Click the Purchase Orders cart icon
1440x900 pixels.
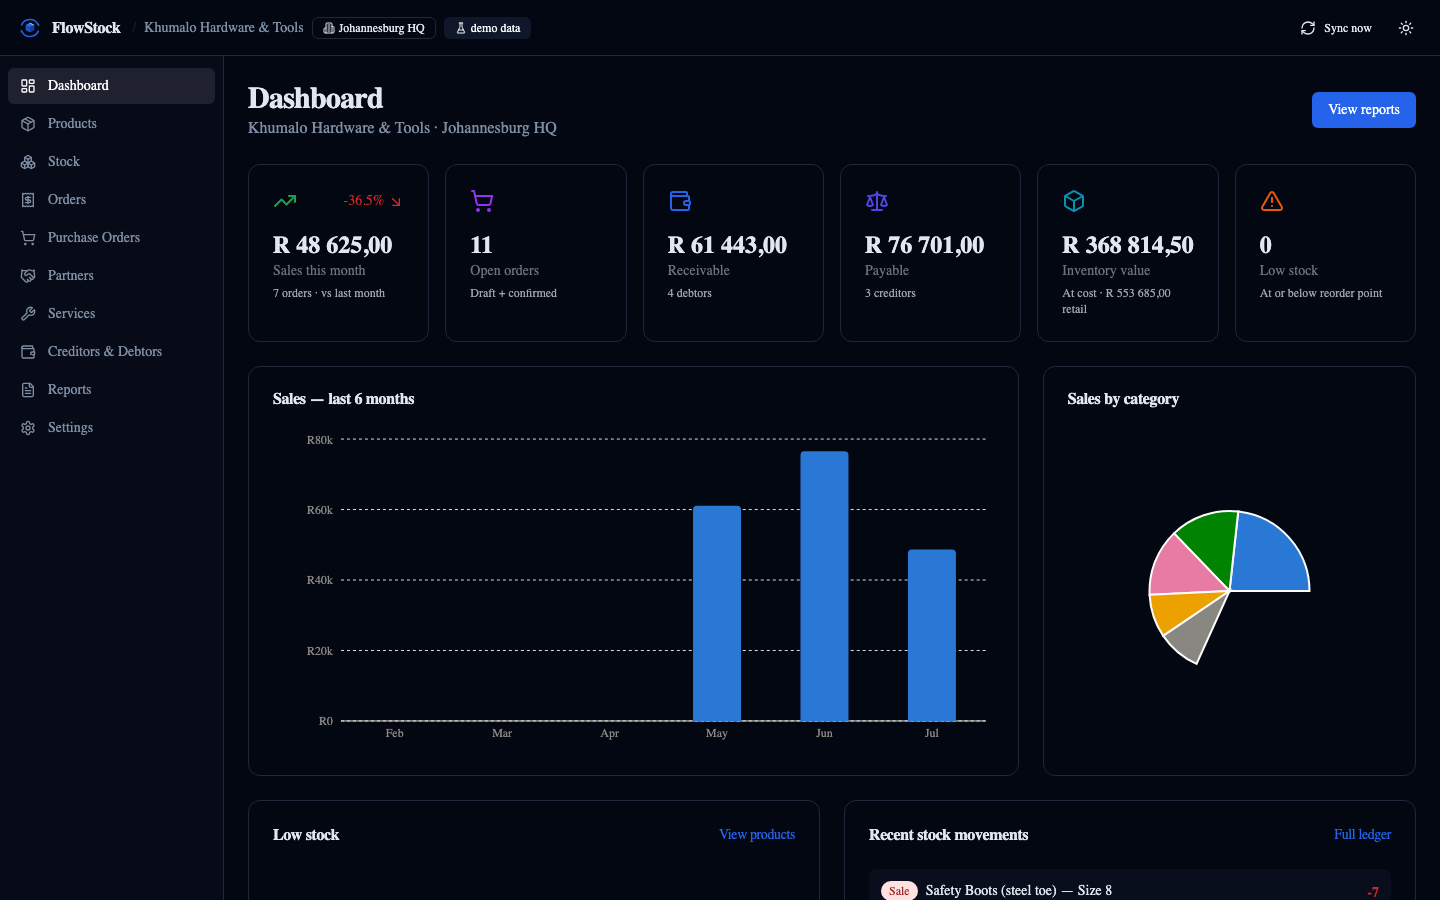tap(28, 238)
